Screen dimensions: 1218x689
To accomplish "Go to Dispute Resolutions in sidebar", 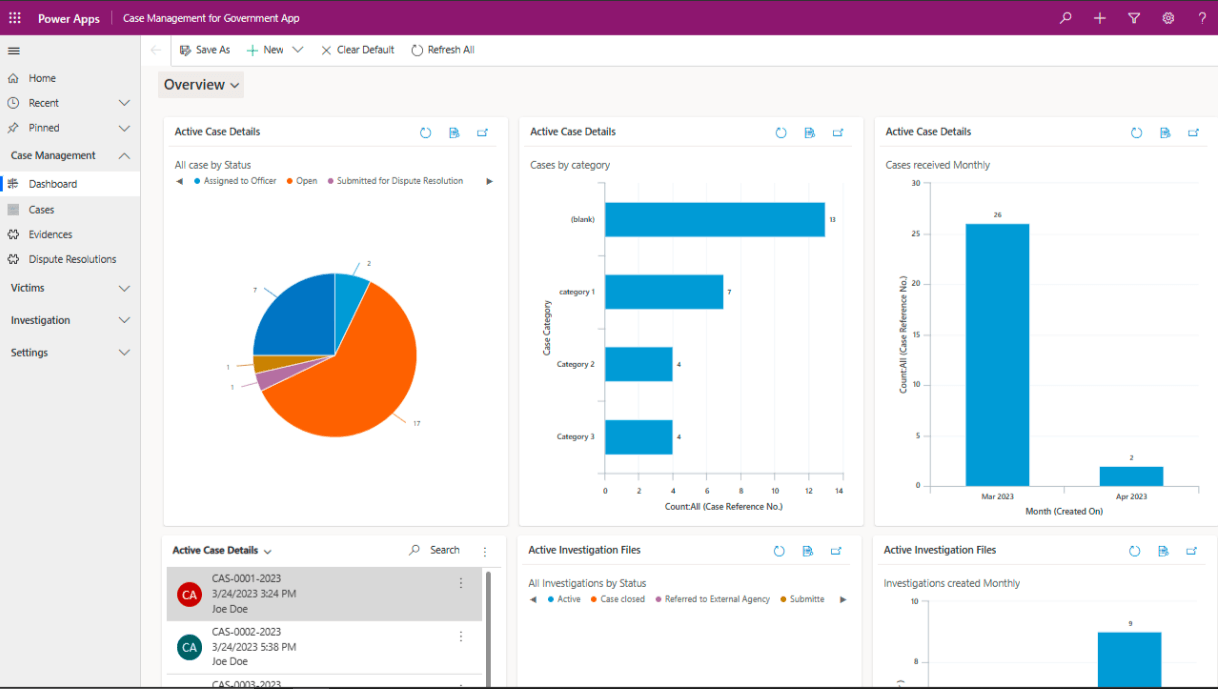I will [x=72, y=259].
